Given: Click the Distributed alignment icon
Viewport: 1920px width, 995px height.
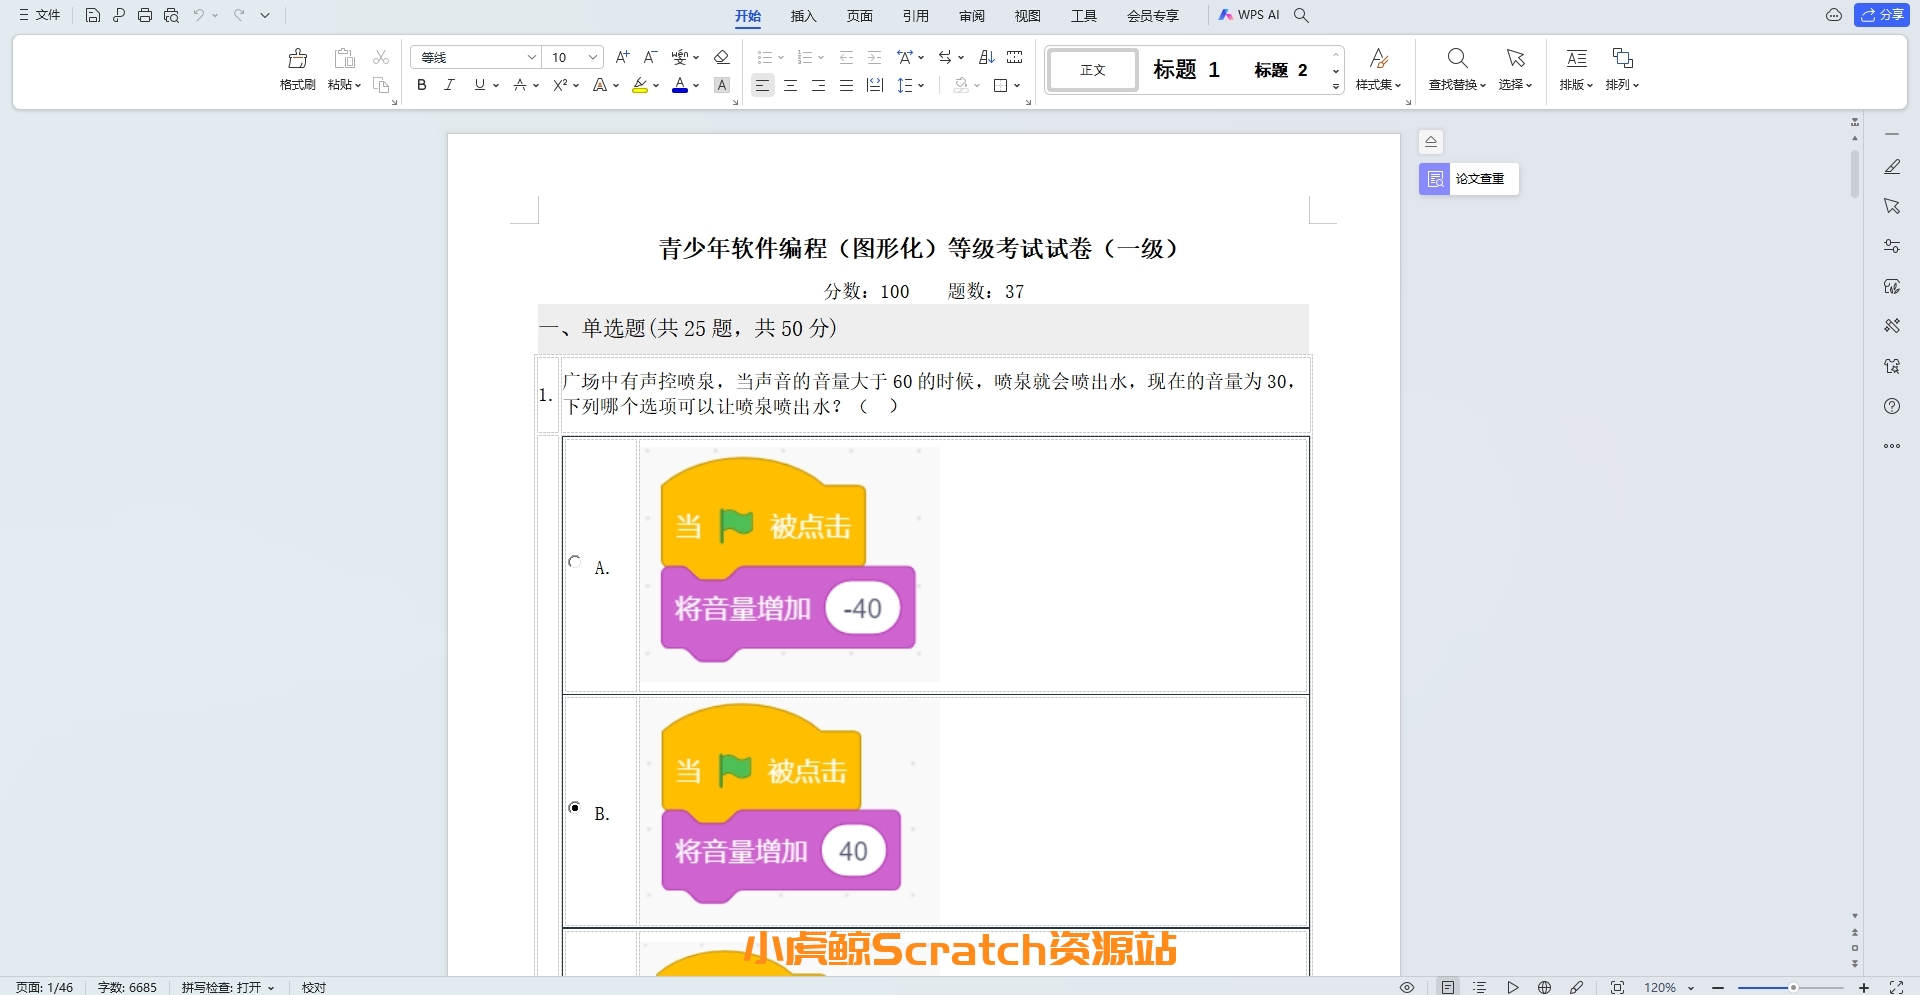Looking at the screenshot, I should click(875, 86).
